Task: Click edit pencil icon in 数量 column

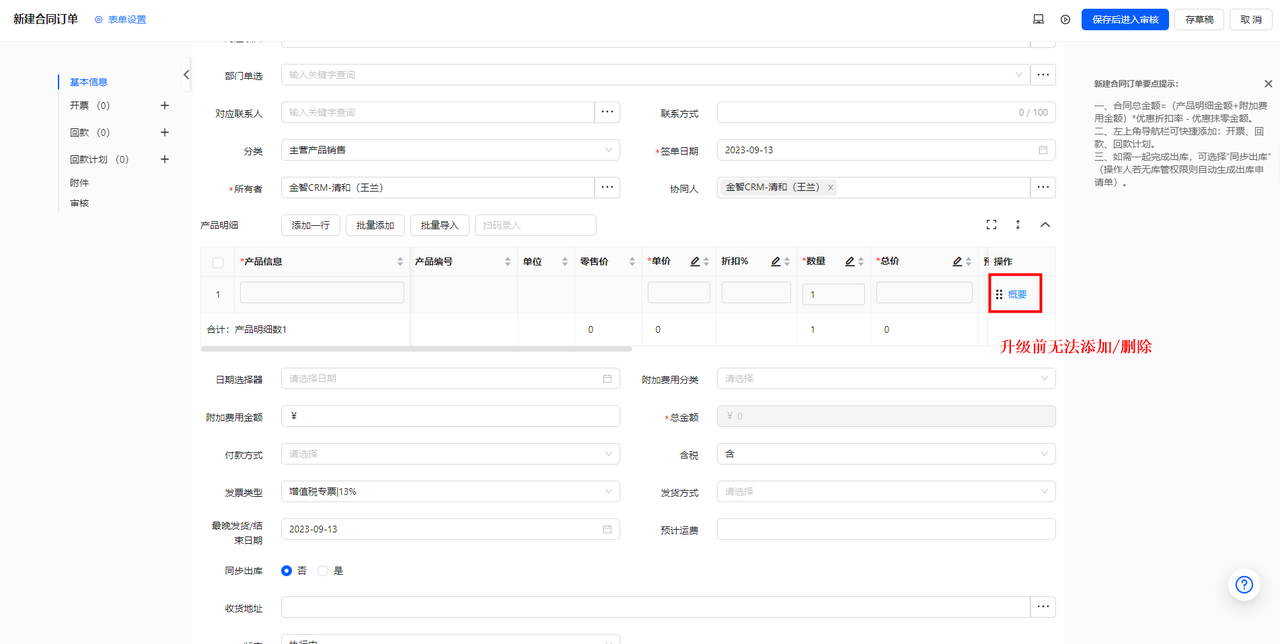Action: point(849,261)
